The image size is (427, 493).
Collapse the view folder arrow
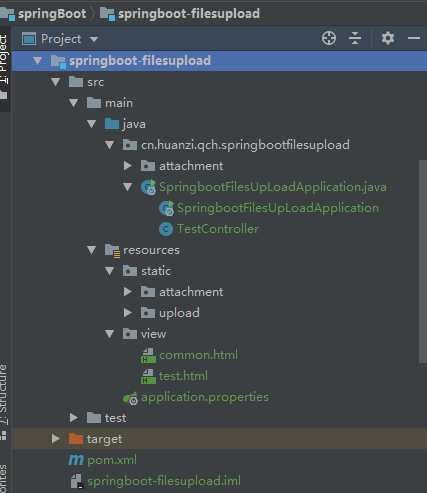click(110, 334)
